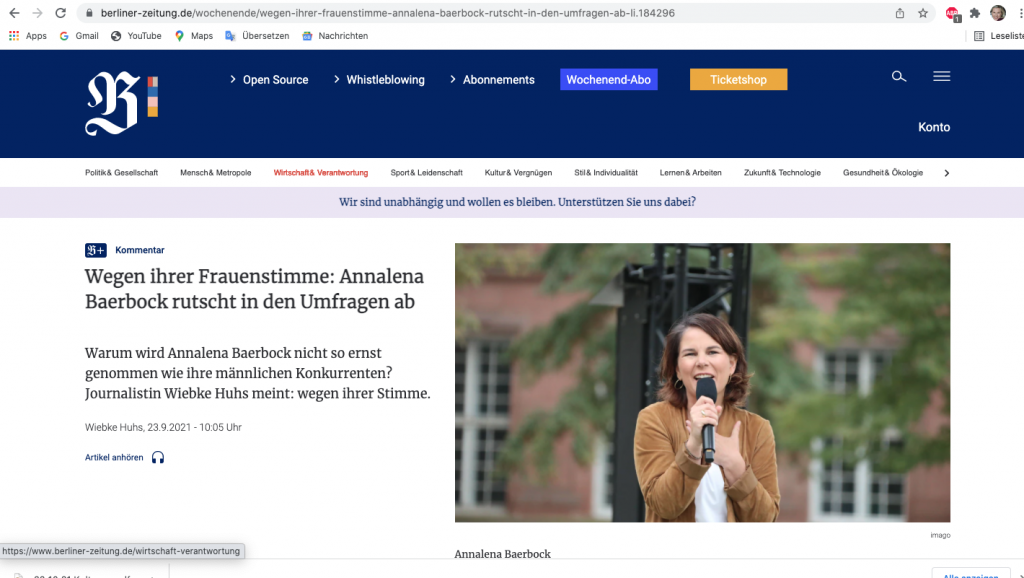Click the Annalena Baerbock article photo

pyautogui.click(x=702, y=382)
